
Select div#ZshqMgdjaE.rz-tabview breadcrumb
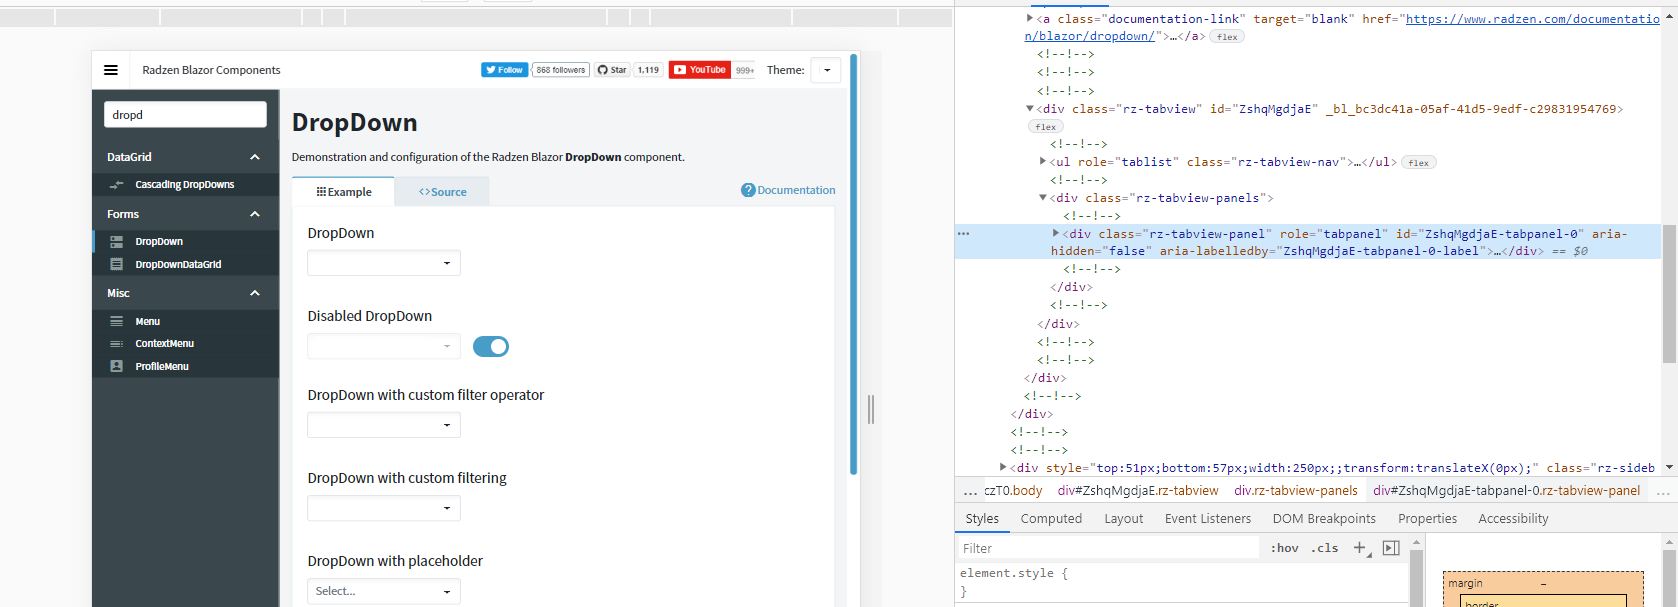[1138, 491]
